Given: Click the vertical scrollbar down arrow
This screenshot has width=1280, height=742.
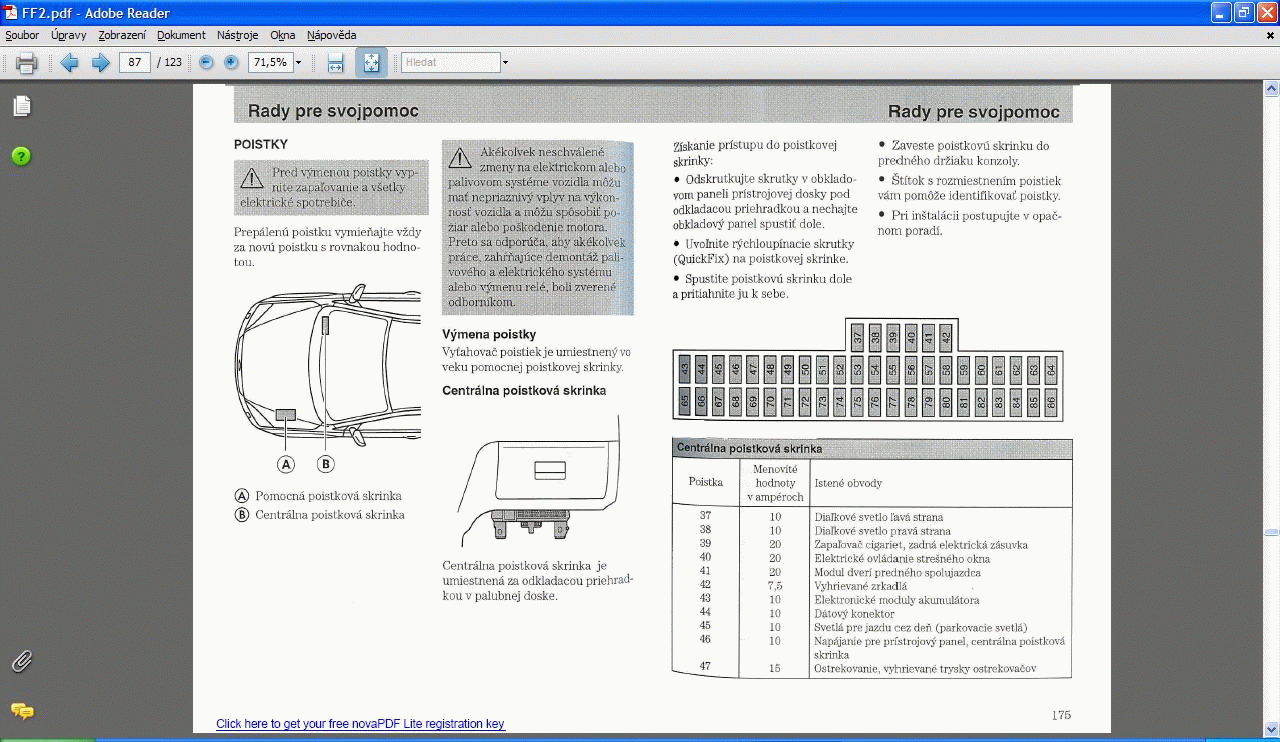Looking at the screenshot, I should tap(1271, 729).
